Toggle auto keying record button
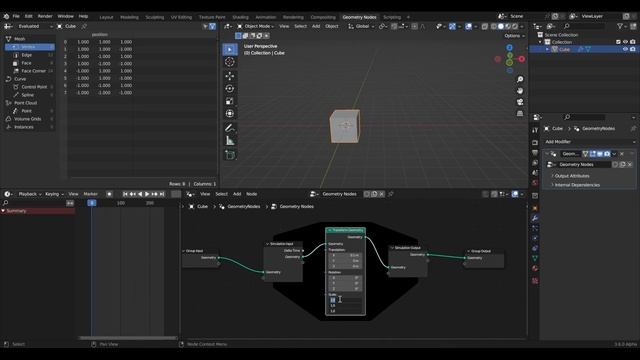This screenshot has width=640, height=360. click(109, 194)
